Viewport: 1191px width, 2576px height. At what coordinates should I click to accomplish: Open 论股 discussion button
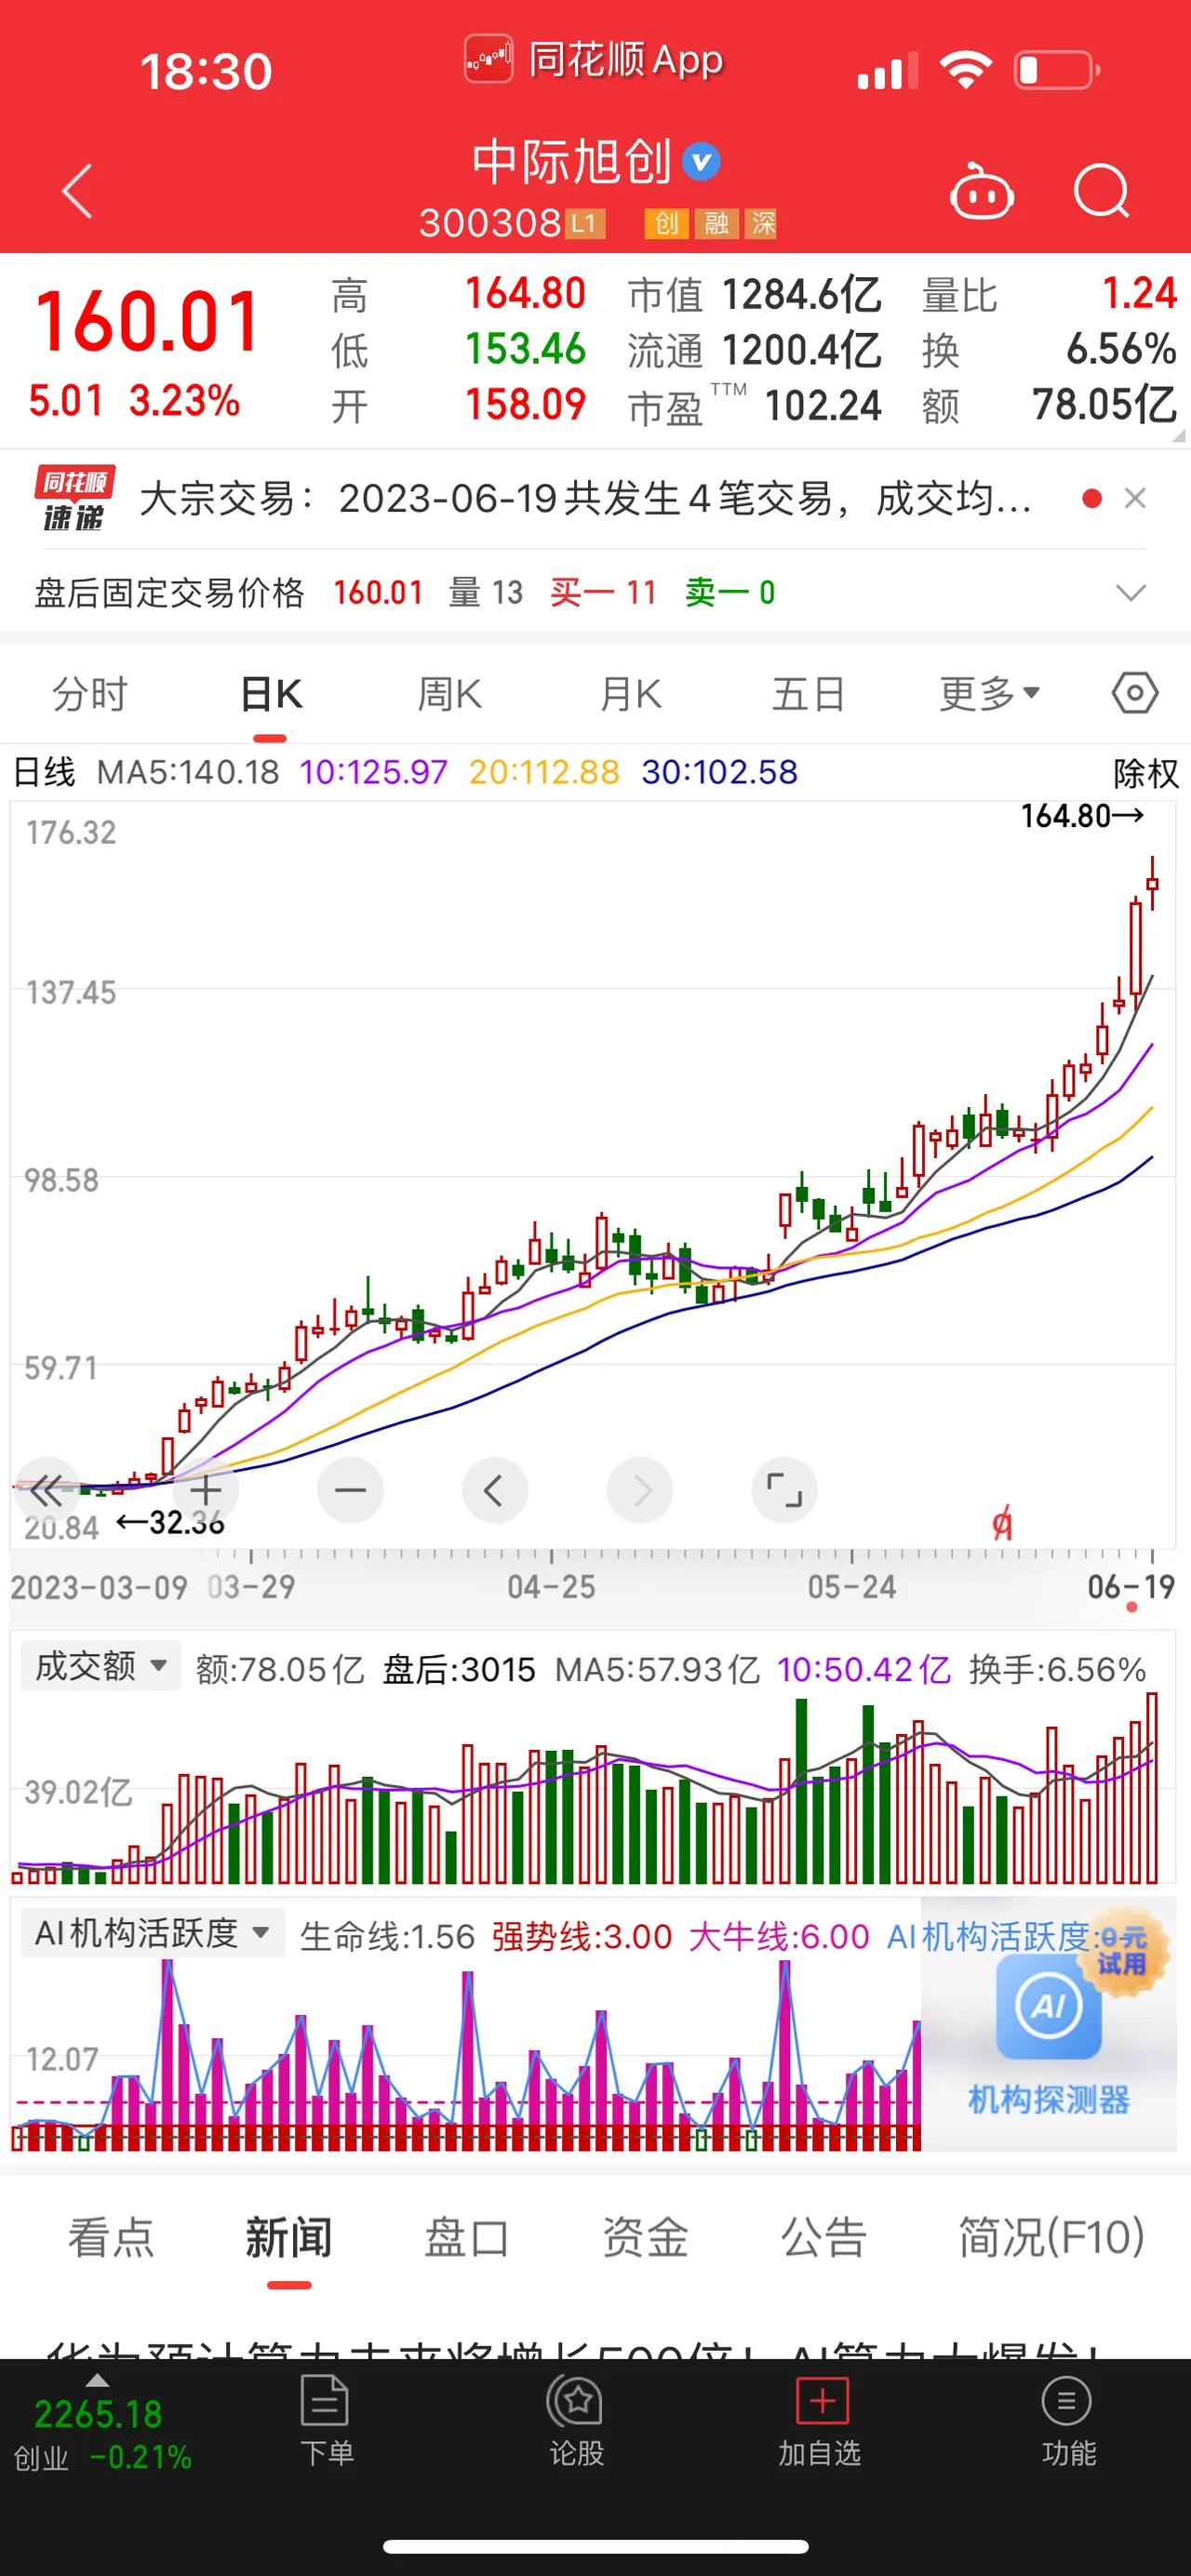pyautogui.click(x=576, y=2422)
